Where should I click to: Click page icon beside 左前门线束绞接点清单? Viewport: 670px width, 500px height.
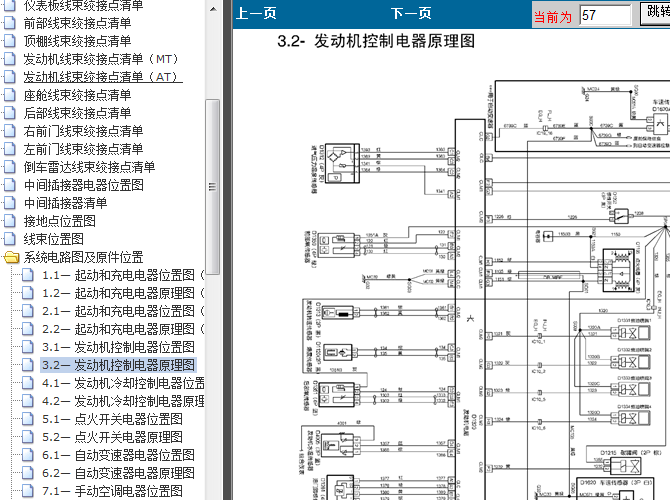[9, 149]
